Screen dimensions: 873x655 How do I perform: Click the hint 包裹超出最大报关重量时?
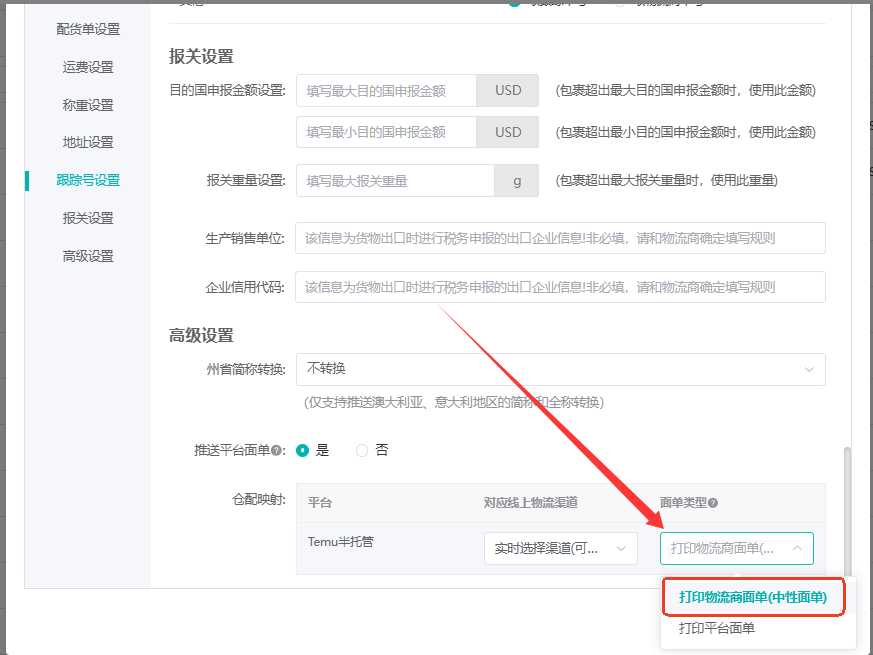(666, 180)
